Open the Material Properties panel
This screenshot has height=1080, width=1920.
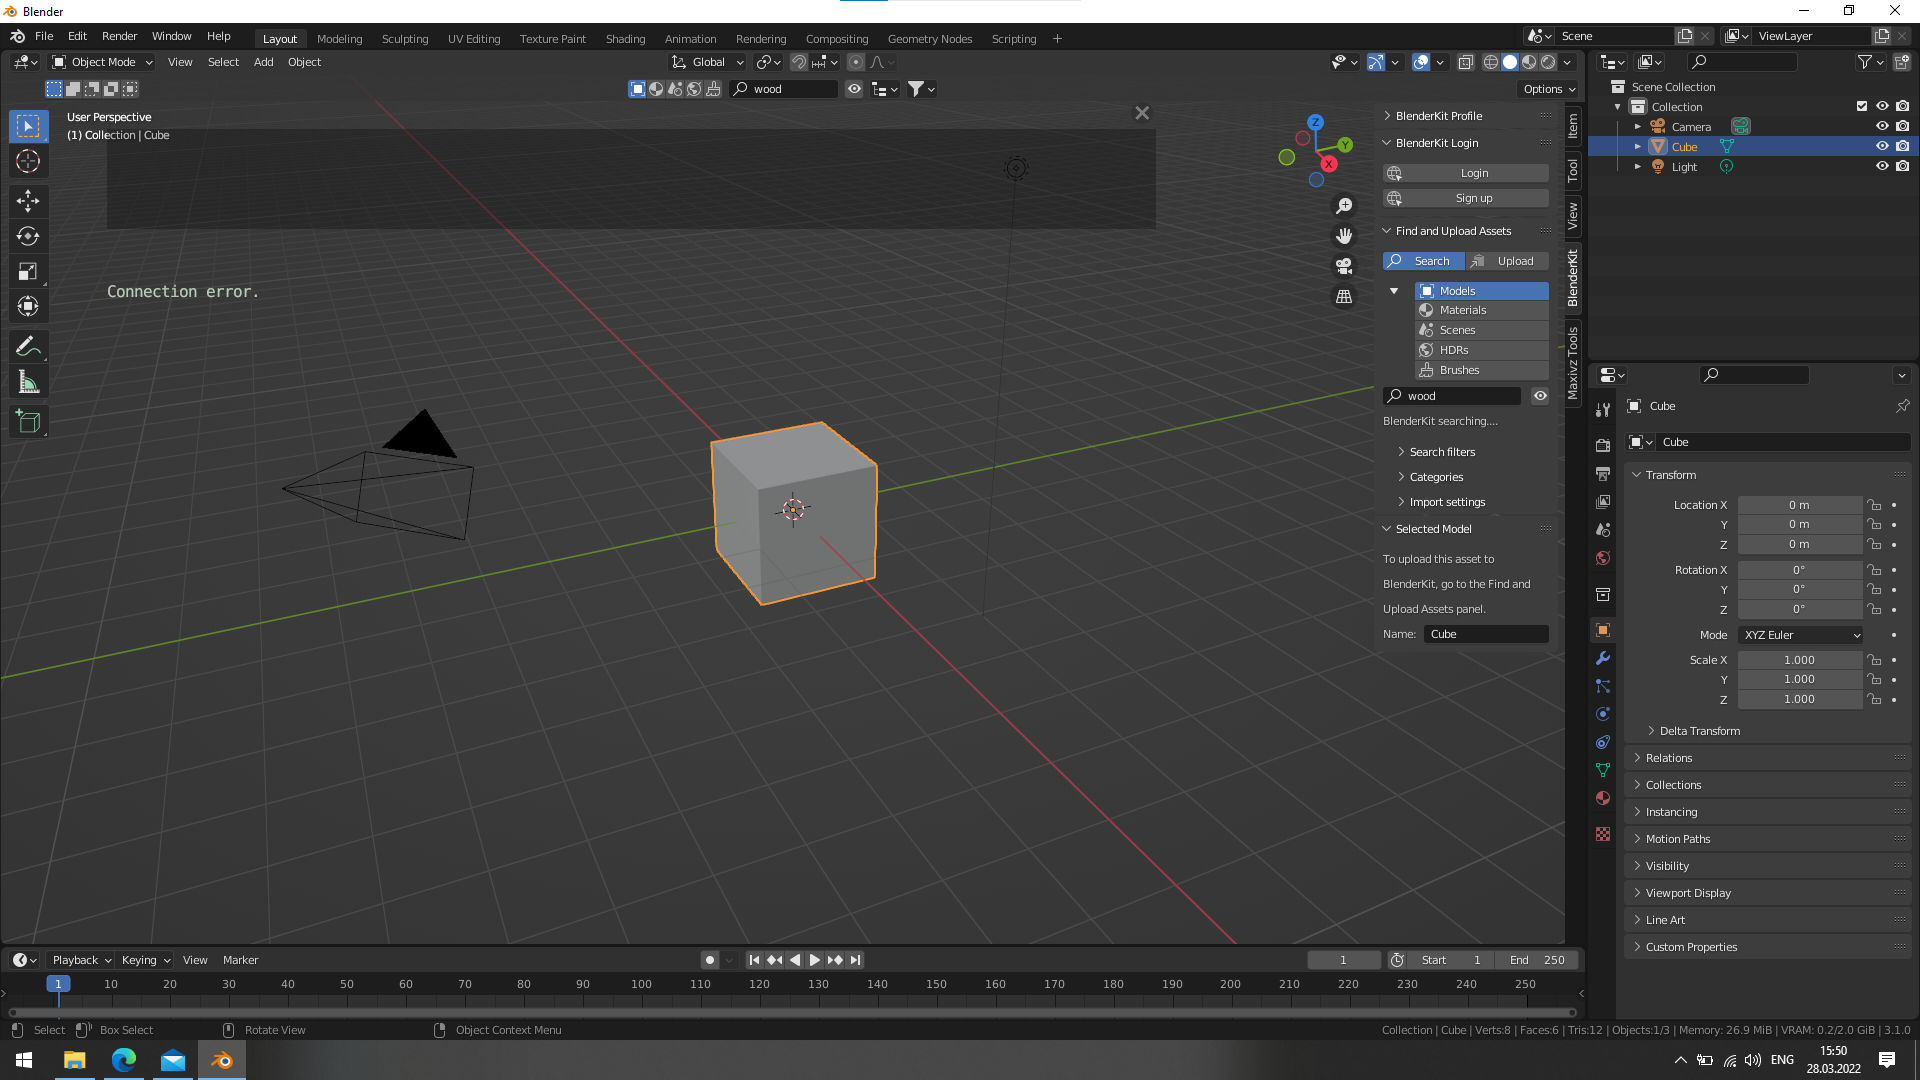1602,799
